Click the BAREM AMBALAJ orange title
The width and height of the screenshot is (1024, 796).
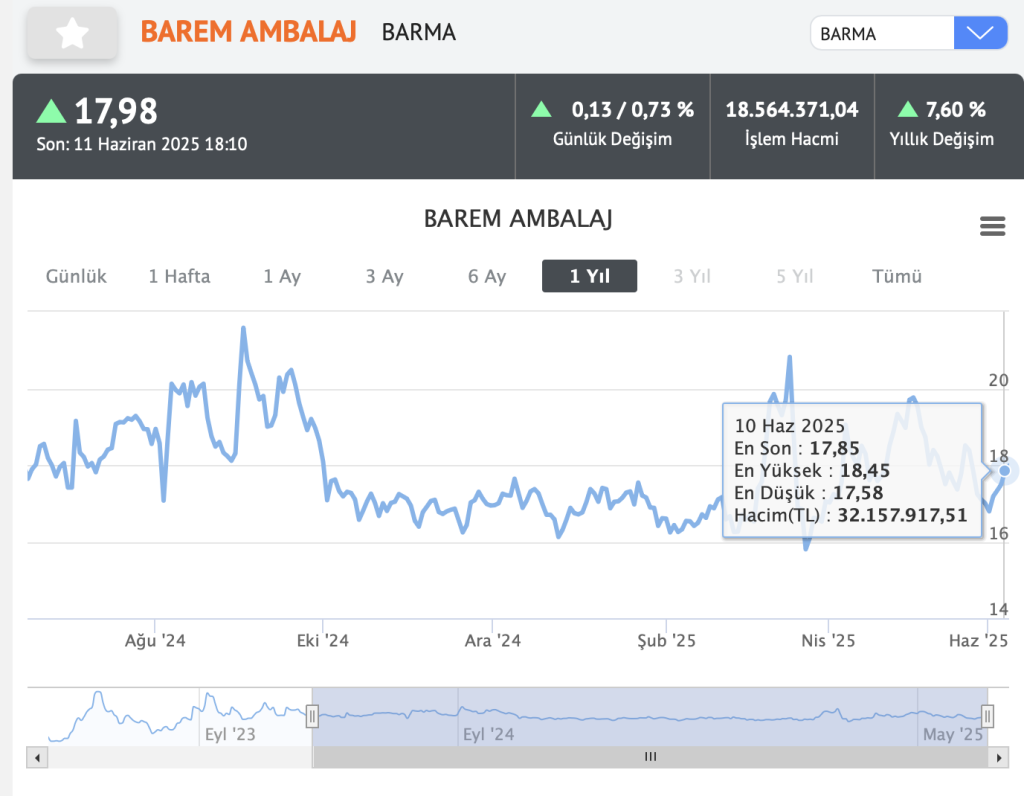249,32
